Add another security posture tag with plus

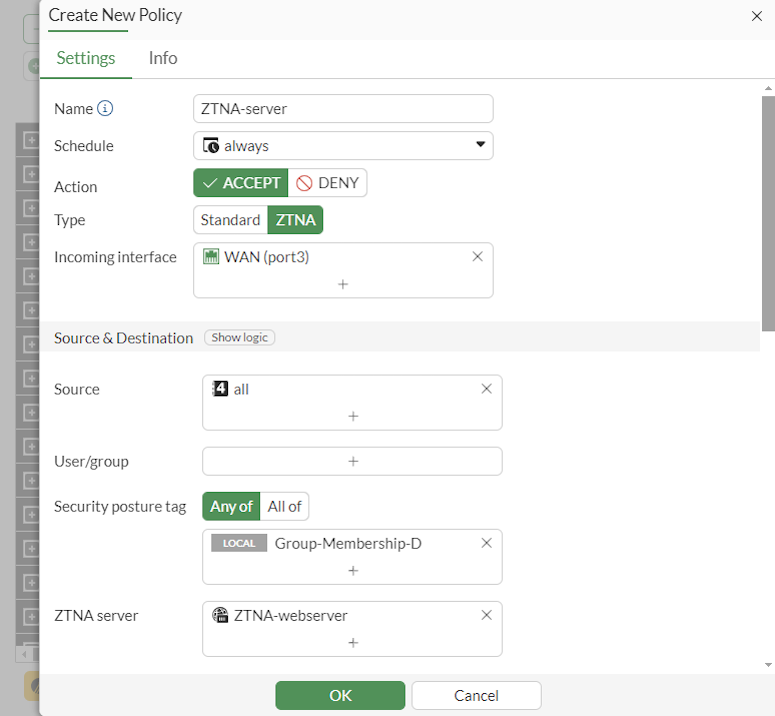(352, 570)
